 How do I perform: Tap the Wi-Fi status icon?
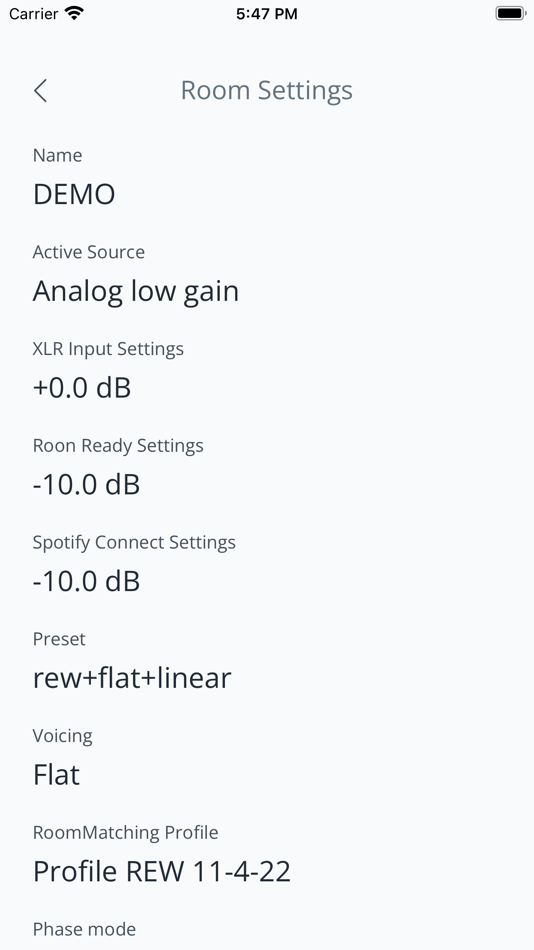(75, 13)
